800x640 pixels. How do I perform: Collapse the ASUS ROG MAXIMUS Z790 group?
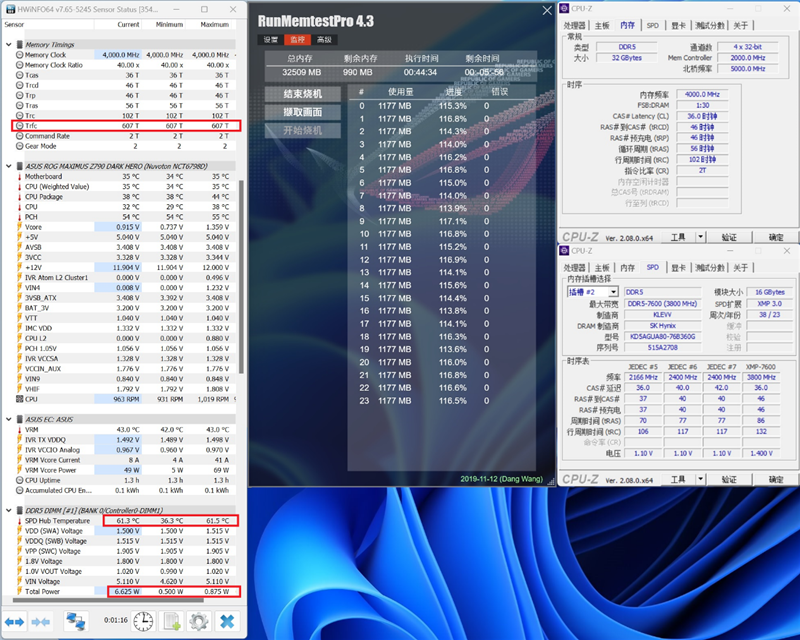pyautogui.click(x=9, y=166)
